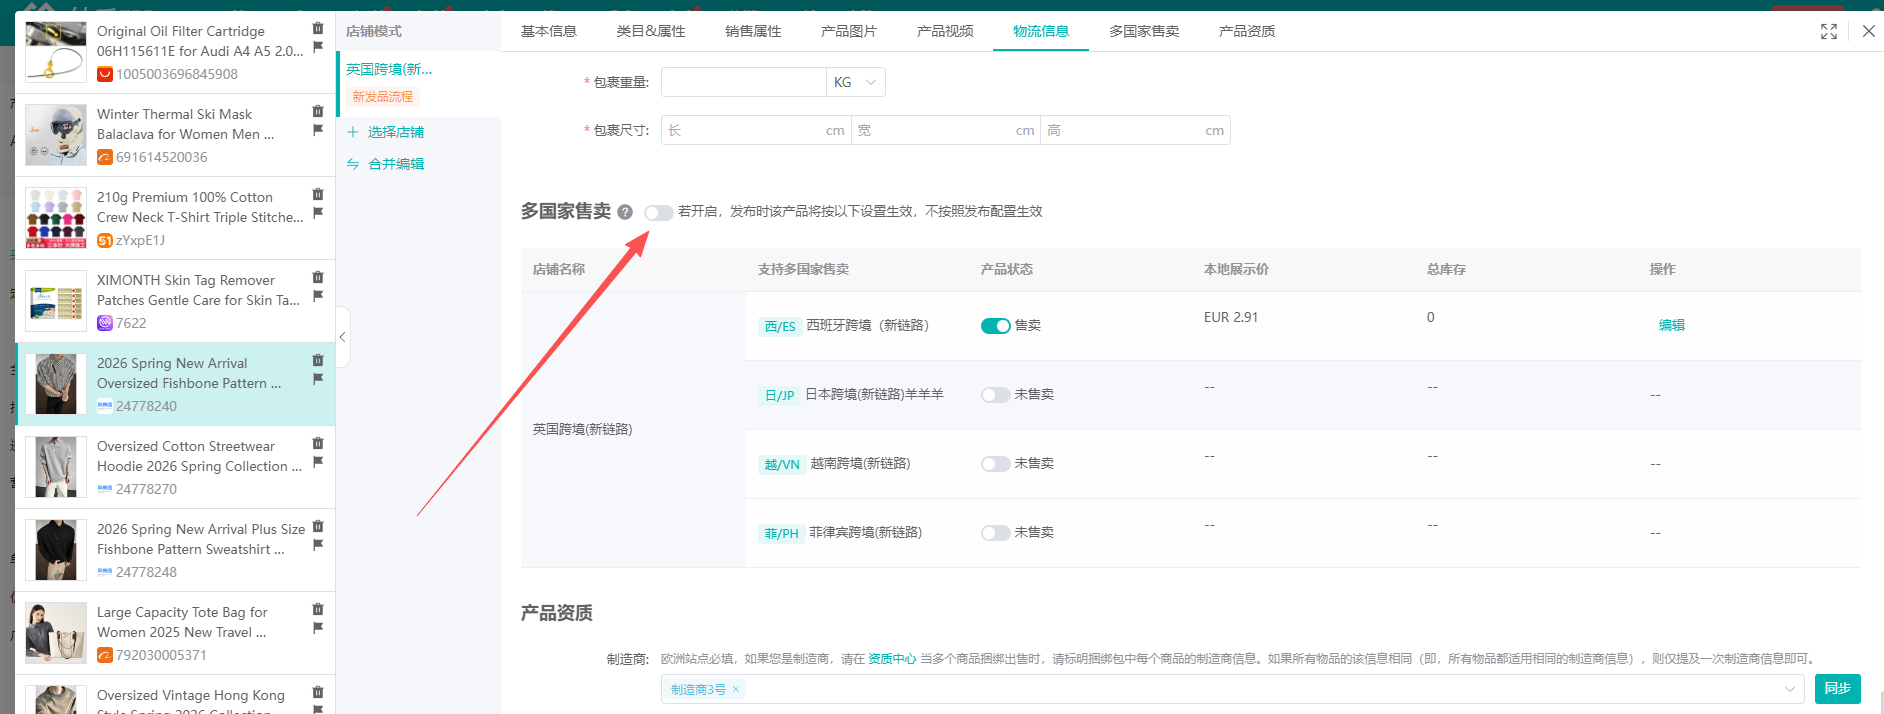
Task: Flag the Large Capacity Tote Bag item
Action: pos(318,628)
